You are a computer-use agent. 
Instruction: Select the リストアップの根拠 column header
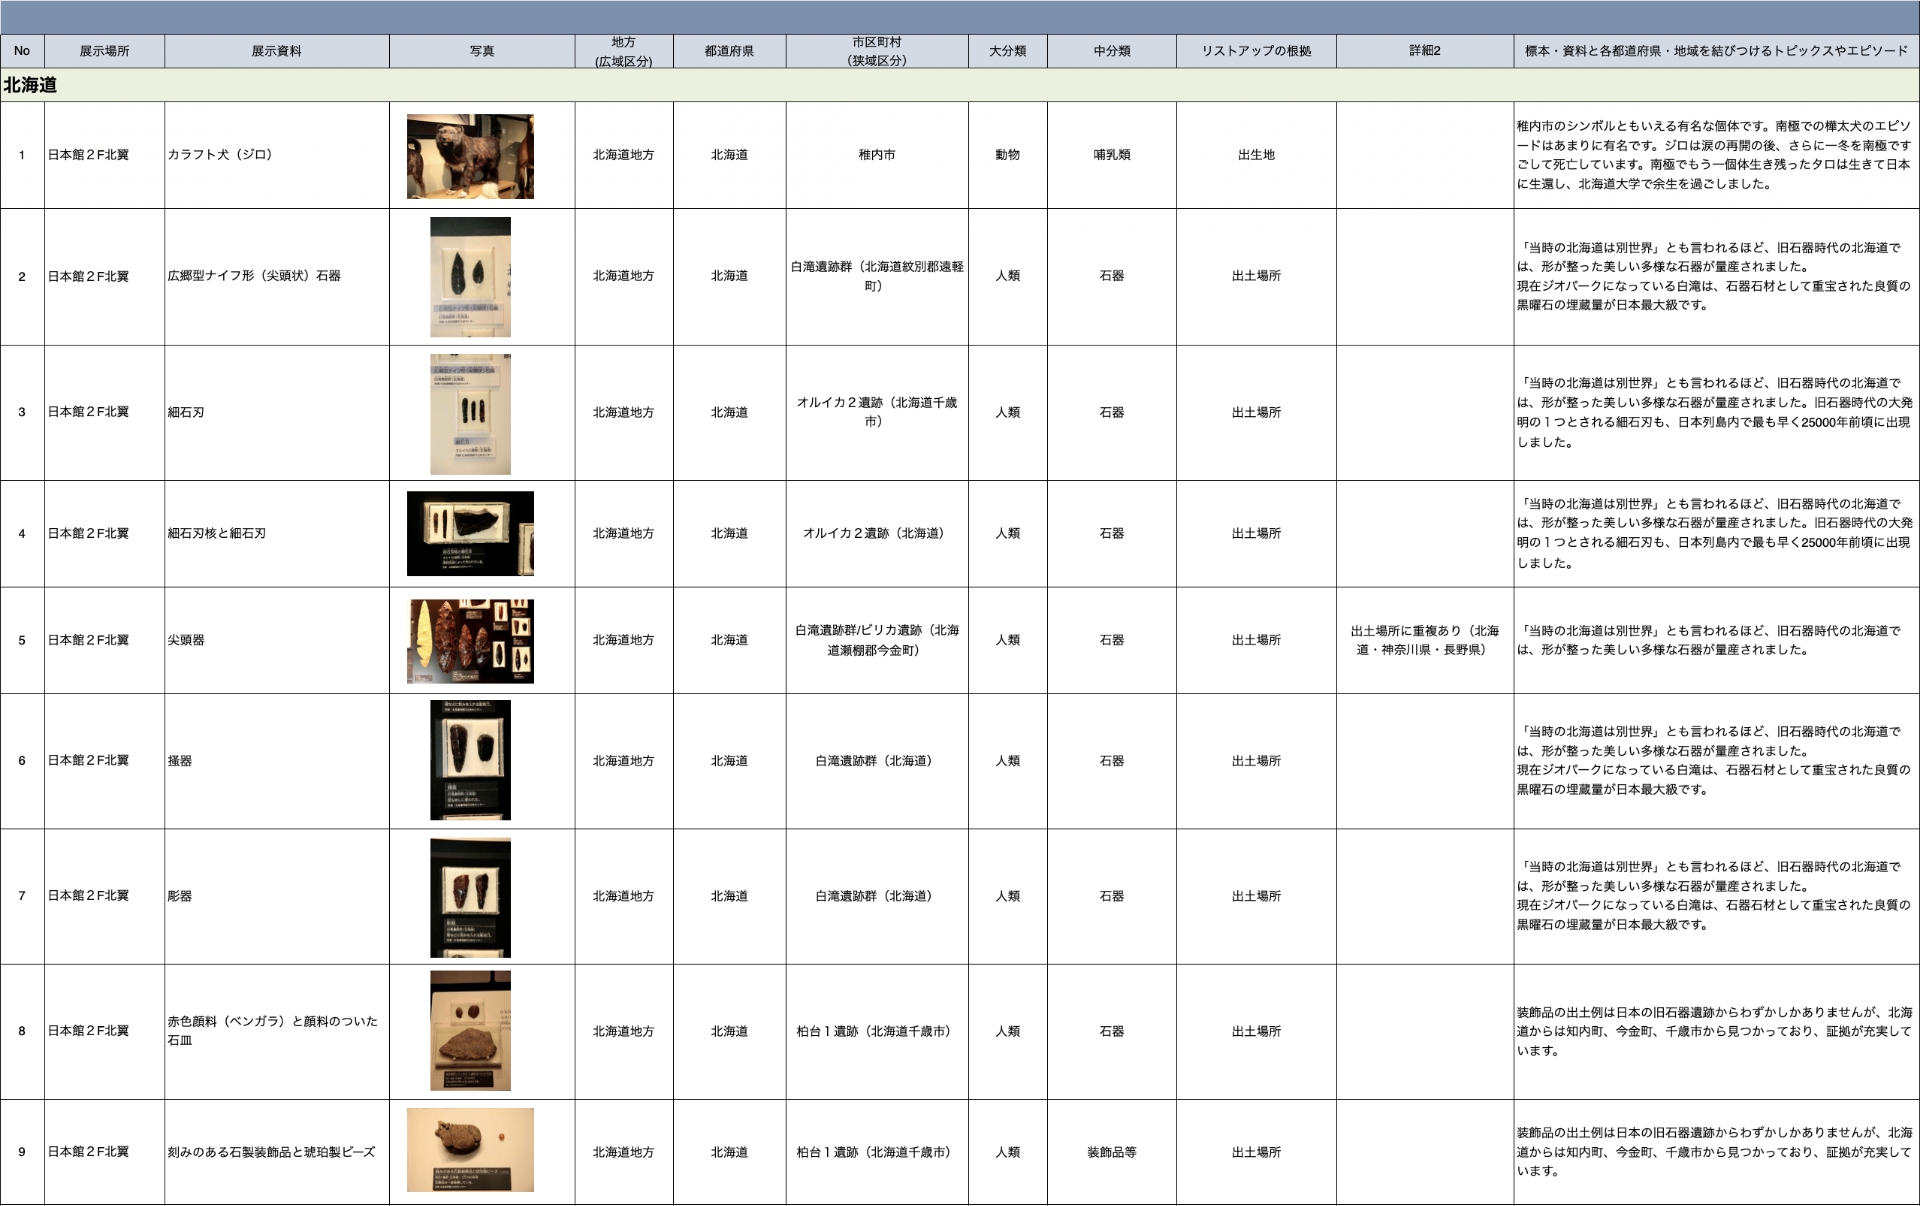[x=1255, y=51]
